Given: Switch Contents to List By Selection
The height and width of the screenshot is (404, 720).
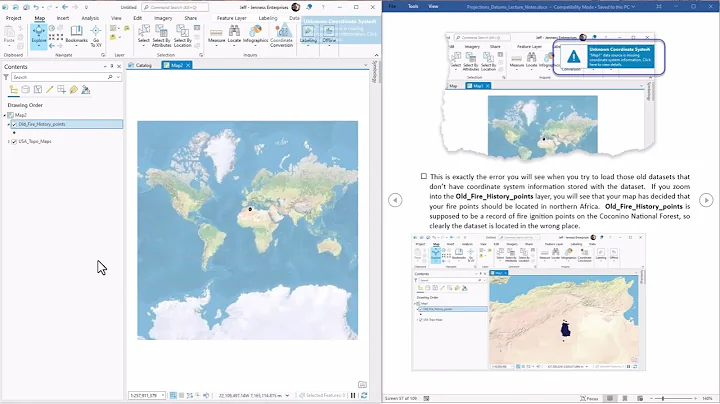Looking at the screenshot, I should [x=38, y=90].
